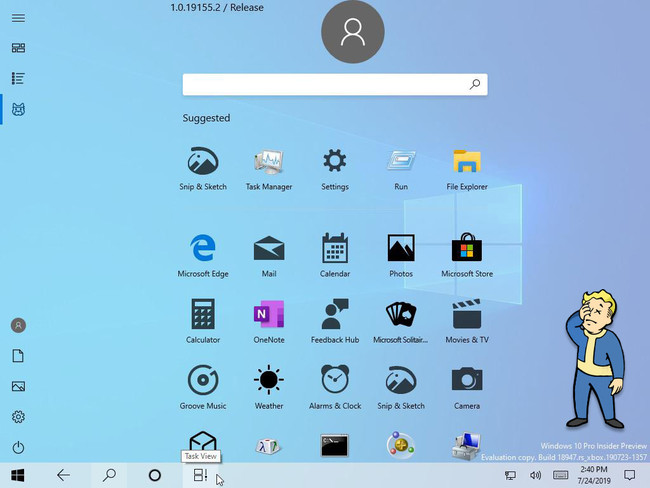Open Feedback Hub
Image resolution: width=650 pixels, height=488 pixels.
point(335,321)
